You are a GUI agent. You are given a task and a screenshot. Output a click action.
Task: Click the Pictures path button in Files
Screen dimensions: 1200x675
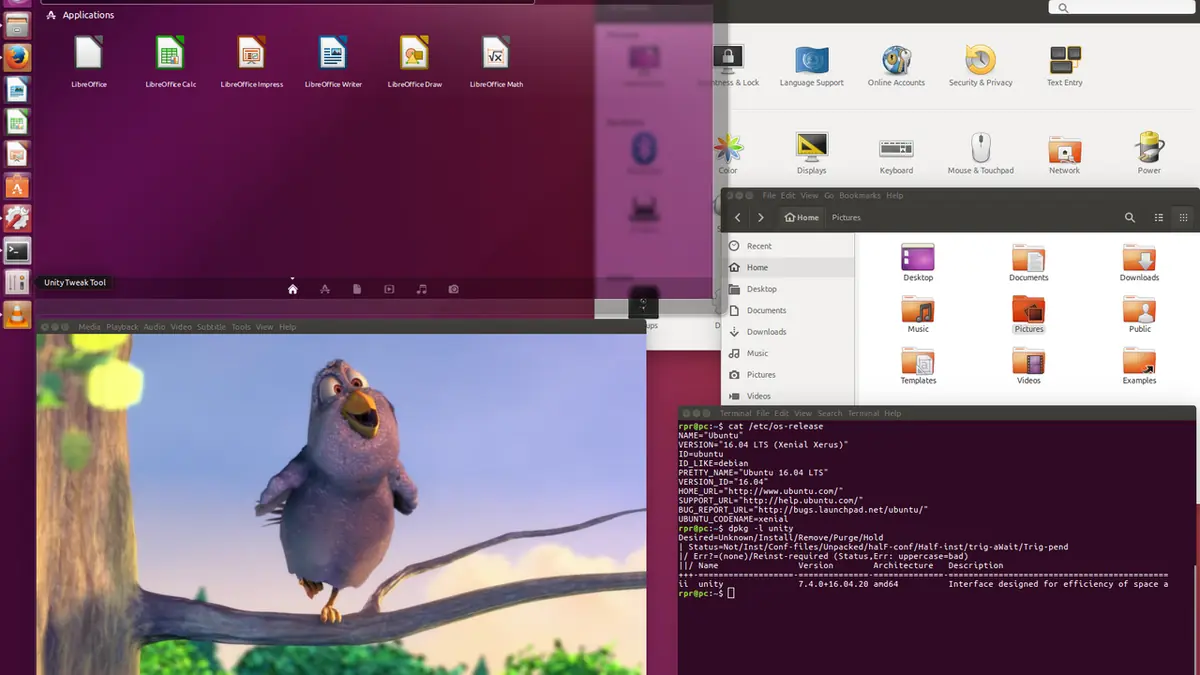click(846, 217)
